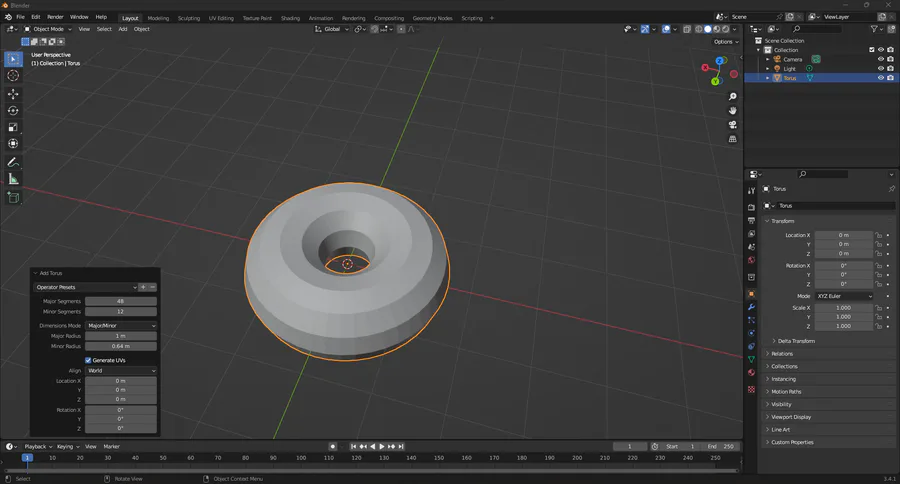Open the timeline Playback menu

pyautogui.click(x=37, y=447)
